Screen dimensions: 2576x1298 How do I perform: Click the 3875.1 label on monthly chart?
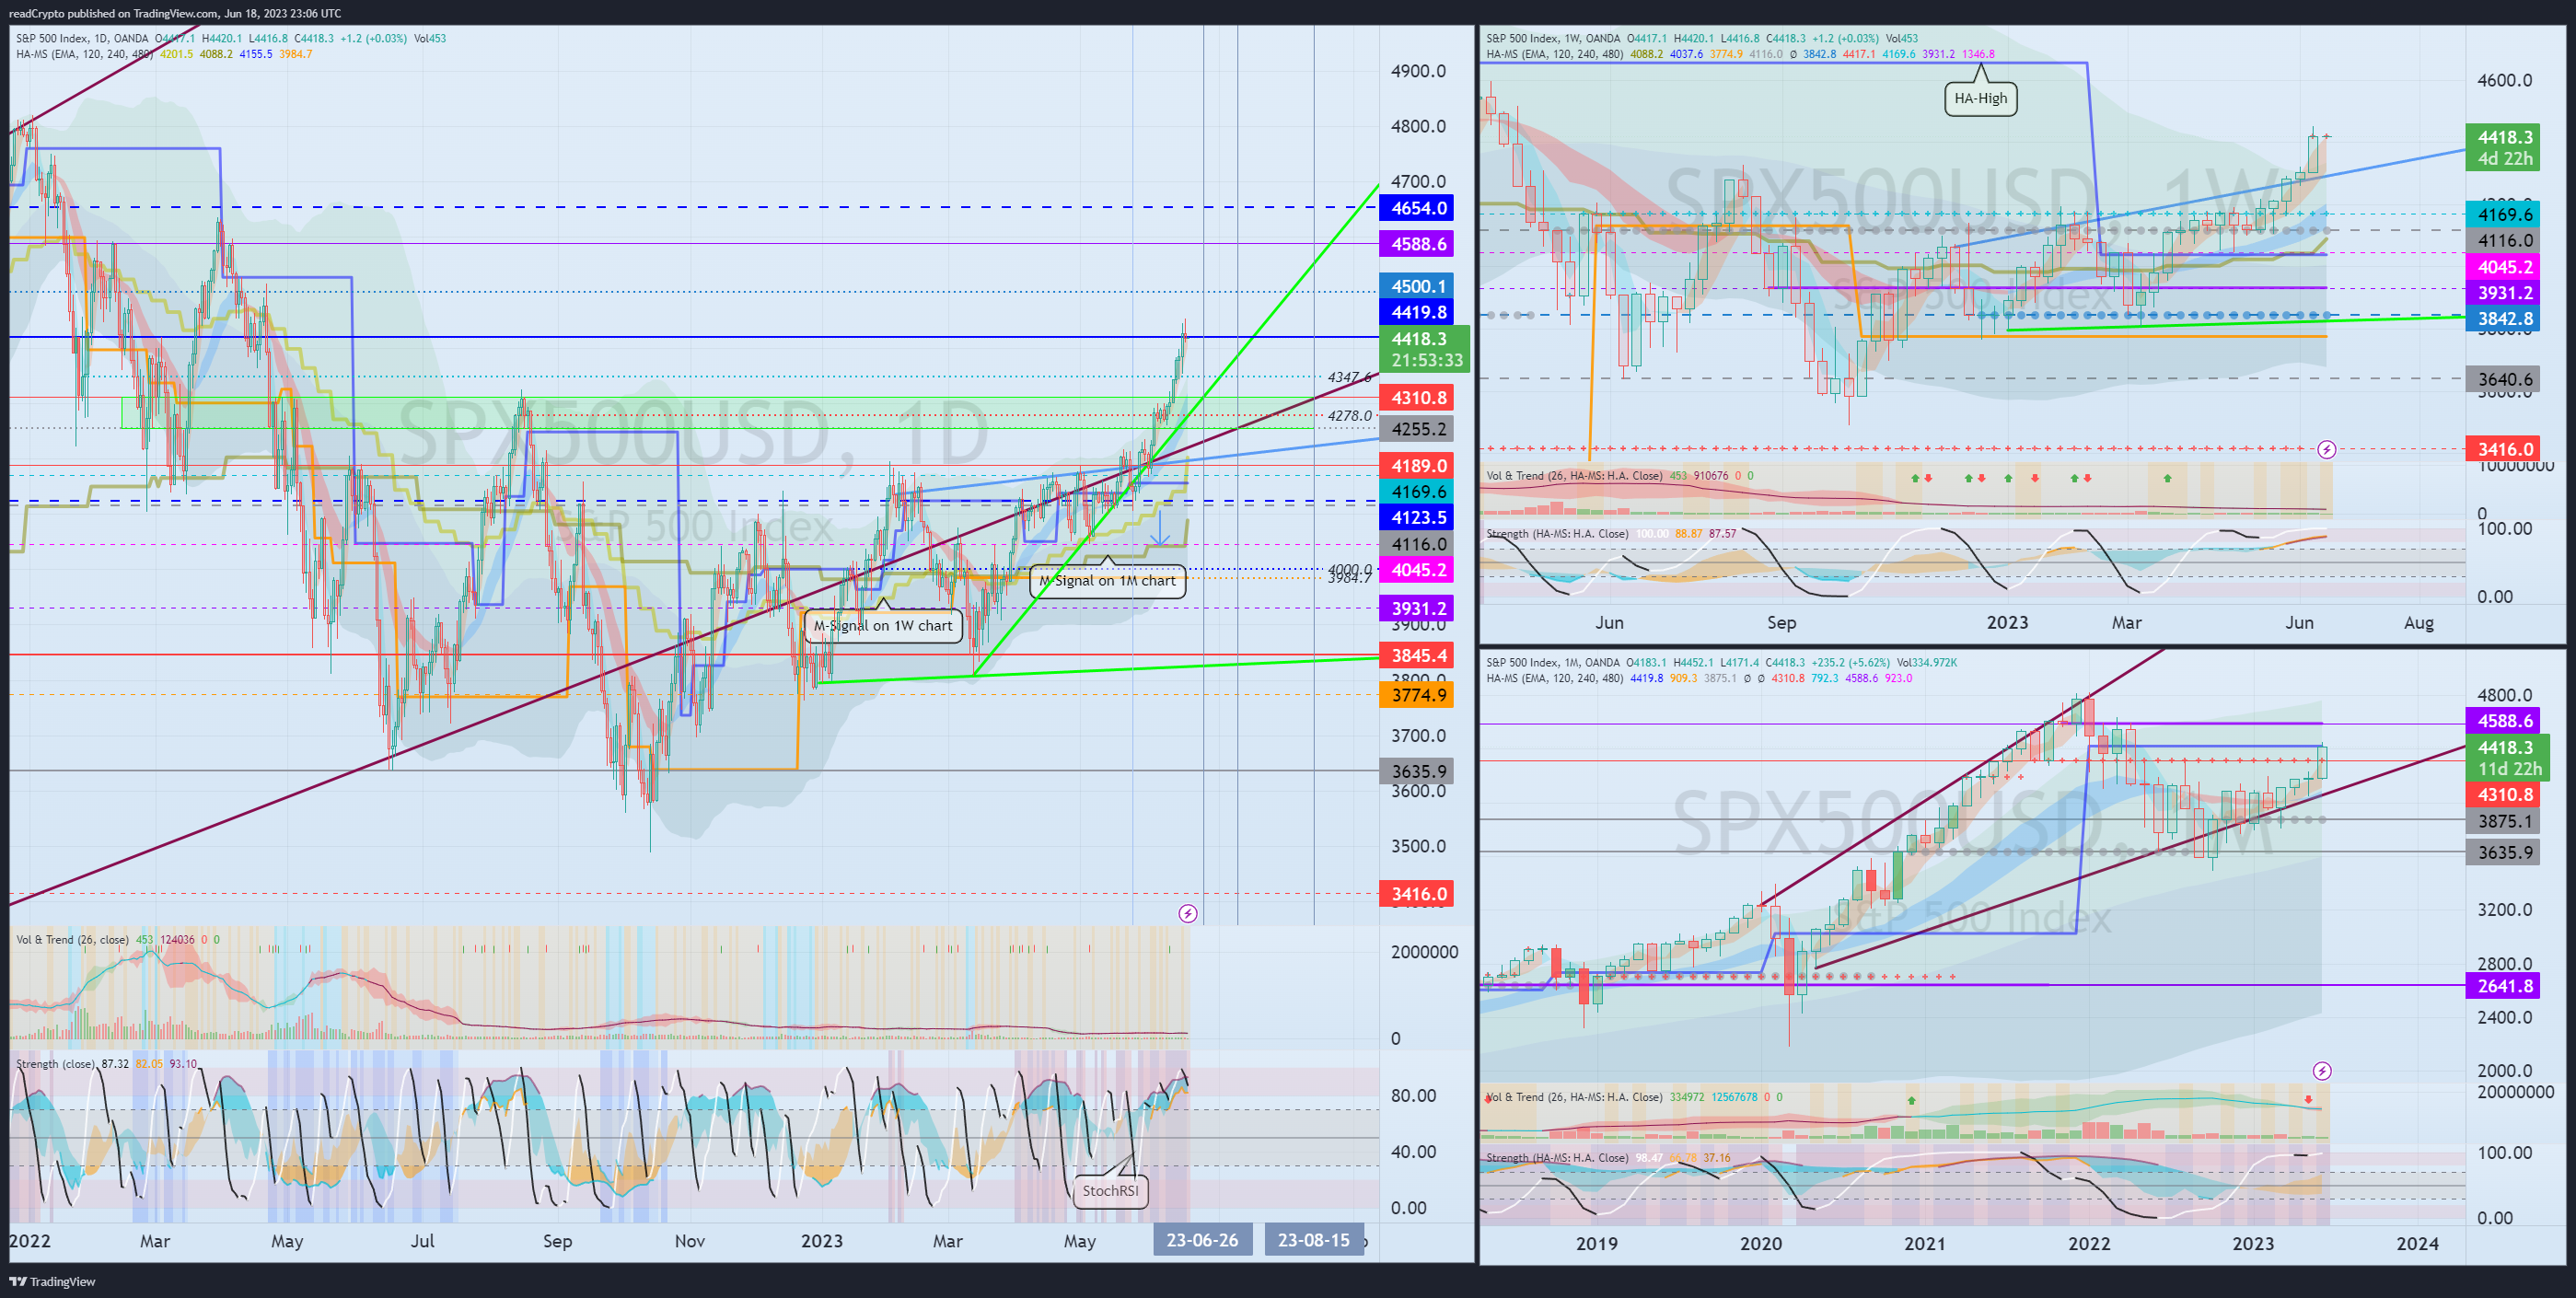coord(2504,821)
